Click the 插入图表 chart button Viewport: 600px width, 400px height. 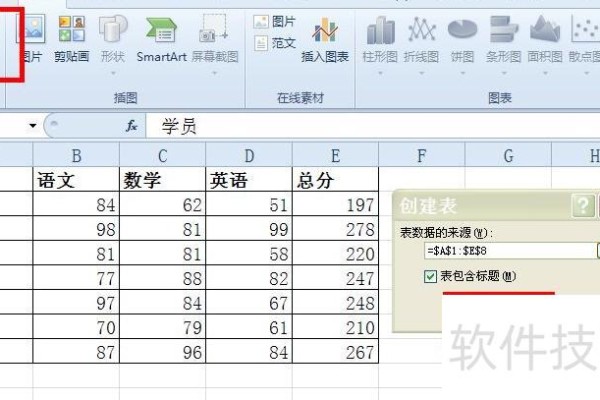(x=325, y=40)
